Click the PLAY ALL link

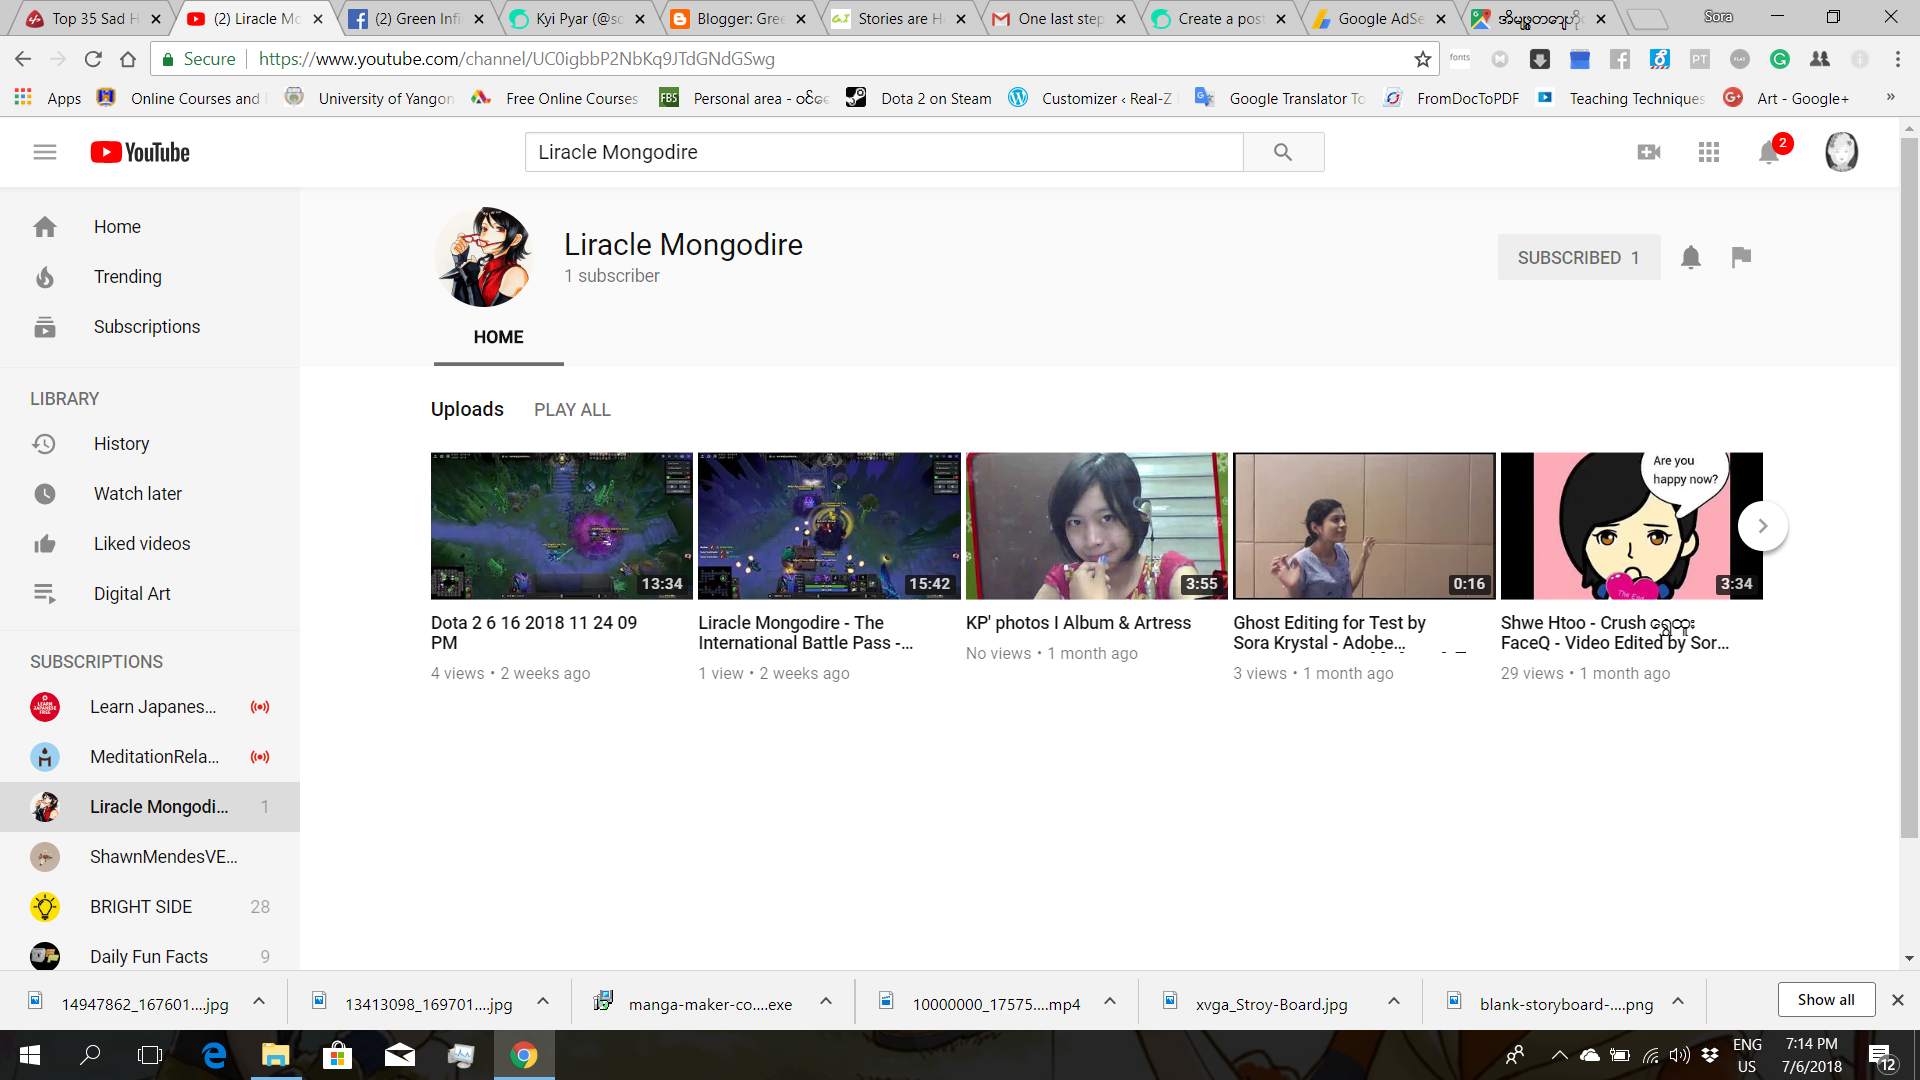pos(572,410)
